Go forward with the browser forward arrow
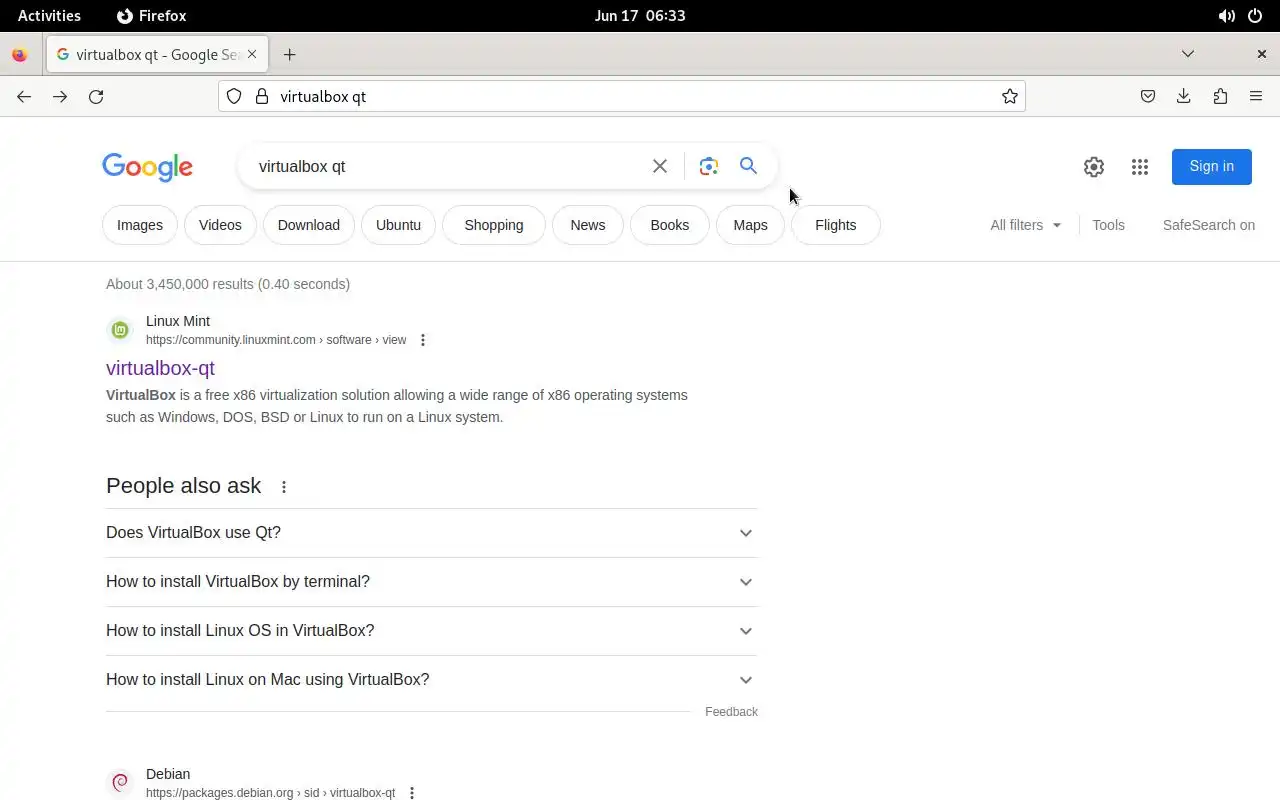1280x800 pixels. [60, 96]
